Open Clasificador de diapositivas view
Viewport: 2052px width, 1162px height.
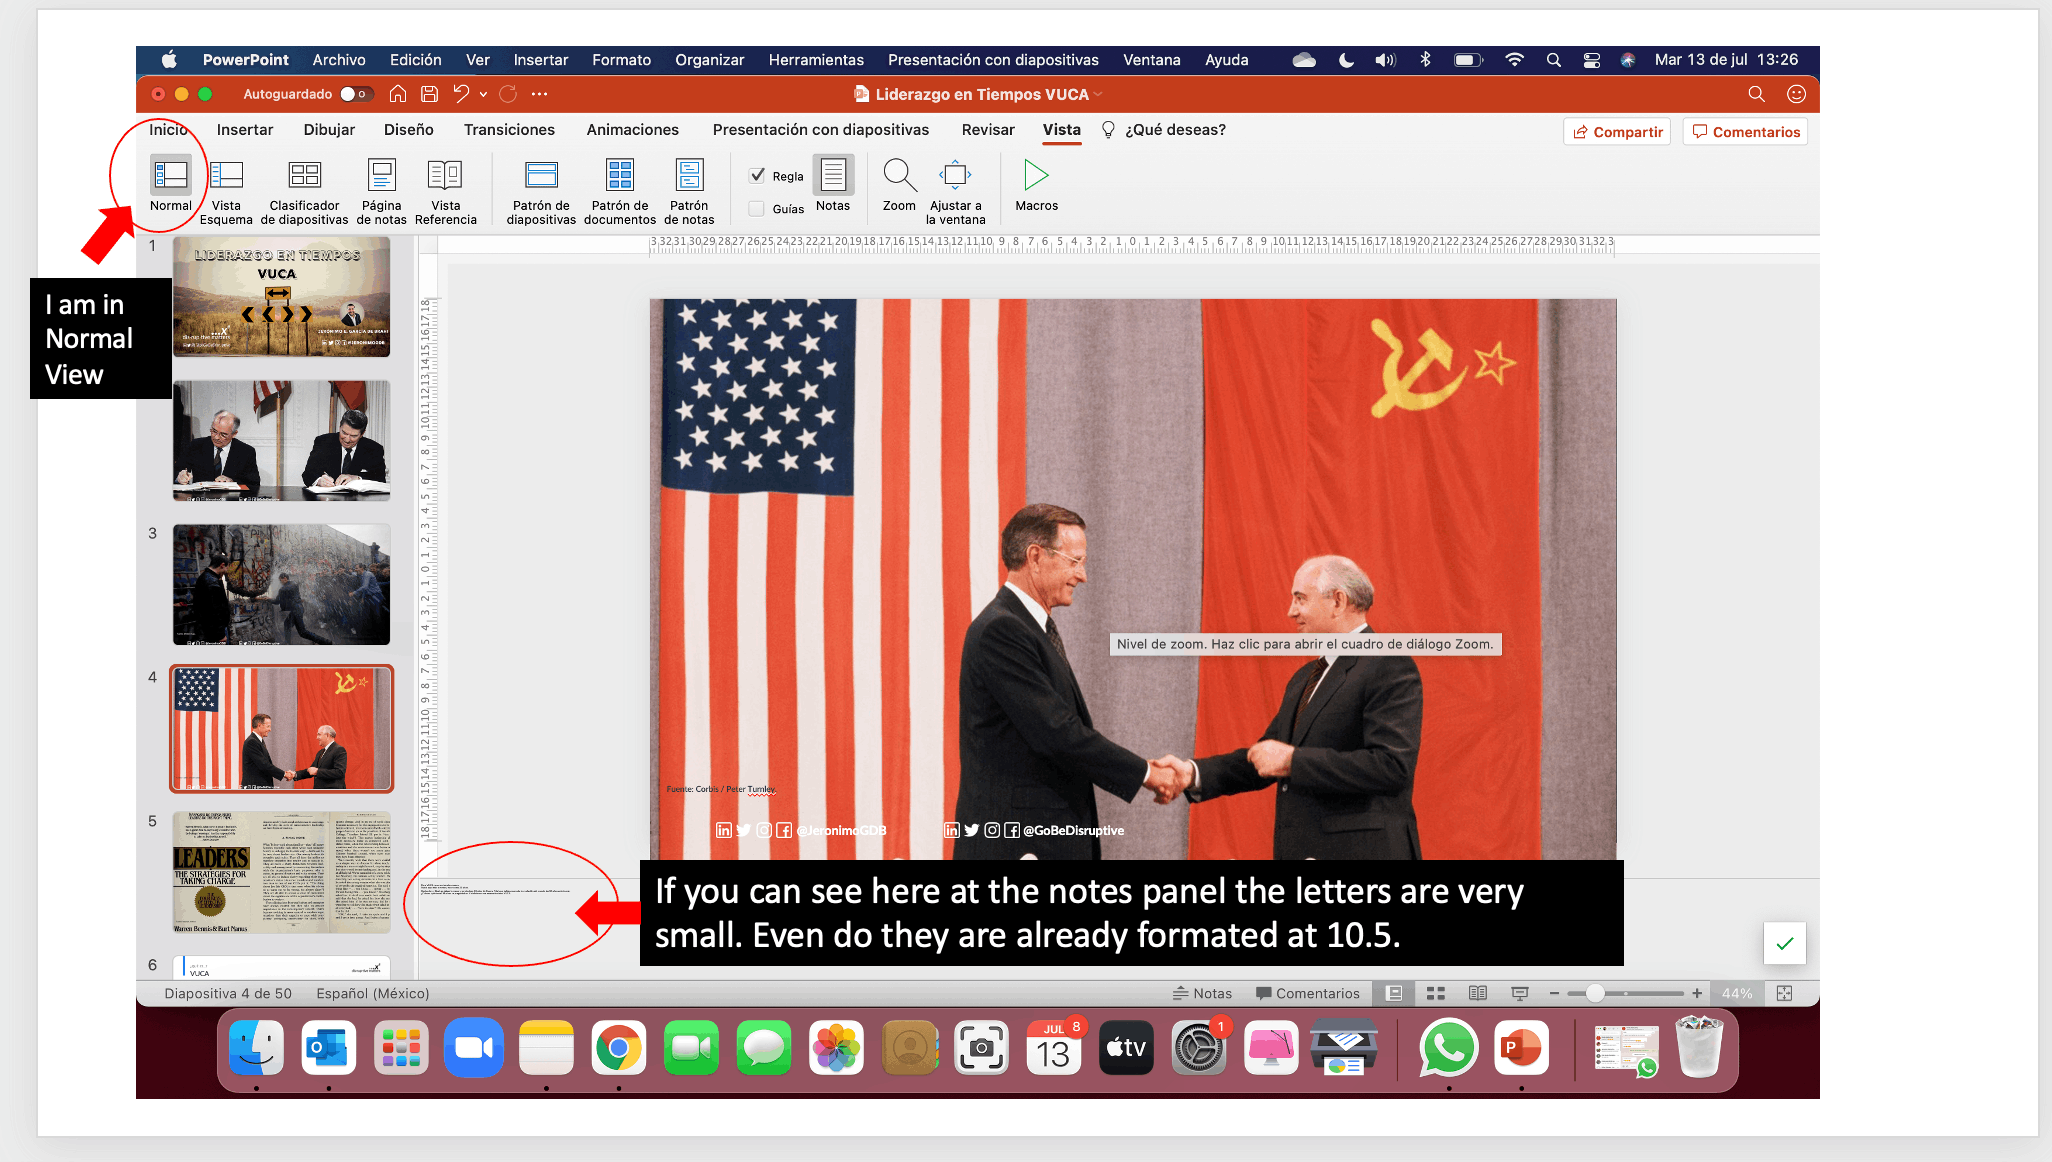click(x=304, y=190)
